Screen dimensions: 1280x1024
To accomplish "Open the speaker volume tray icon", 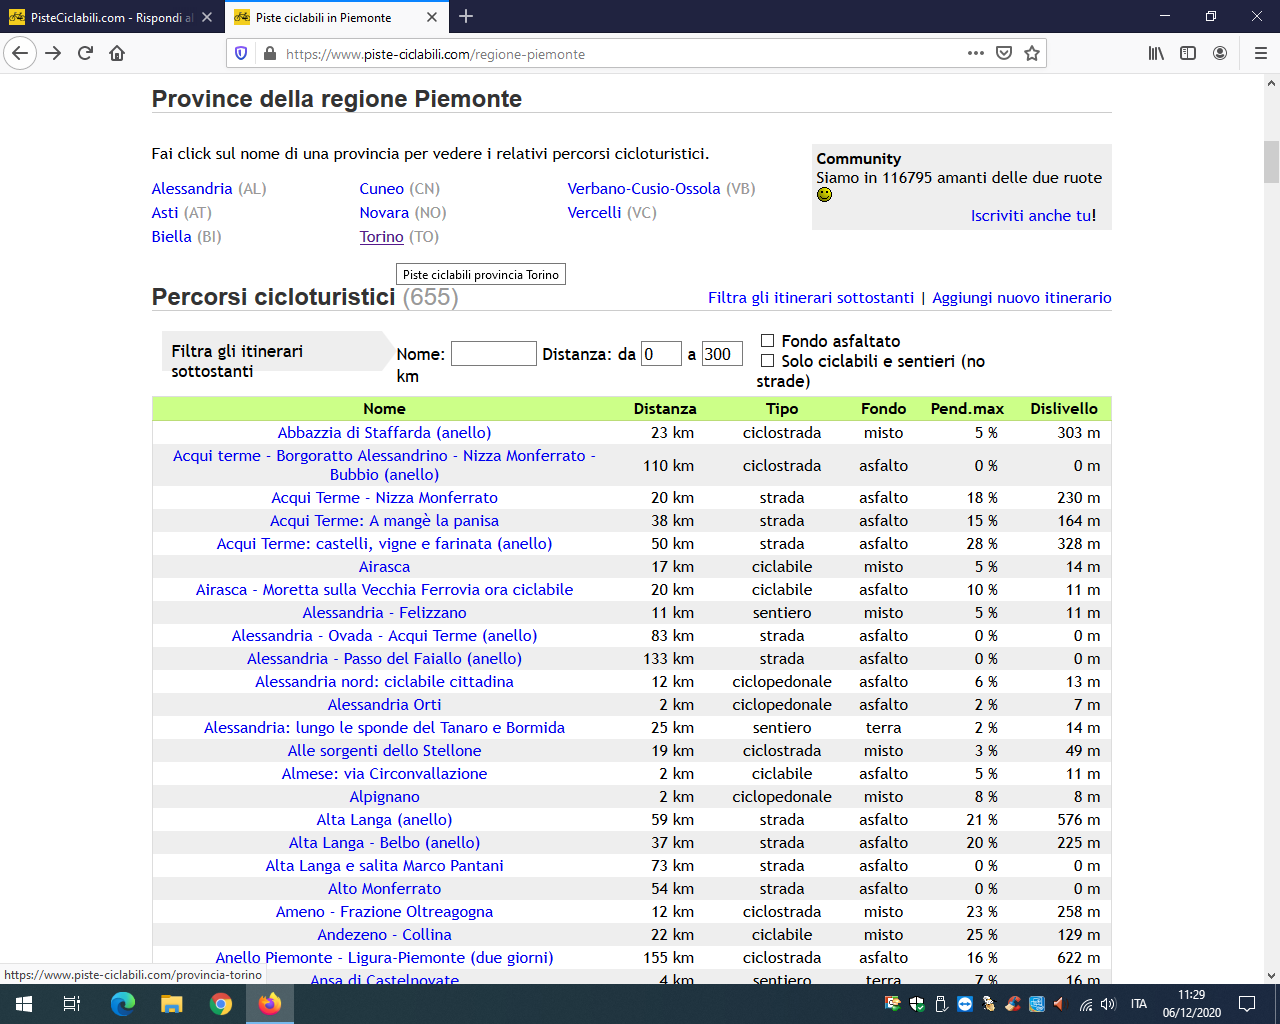I will click(1108, 1004).
